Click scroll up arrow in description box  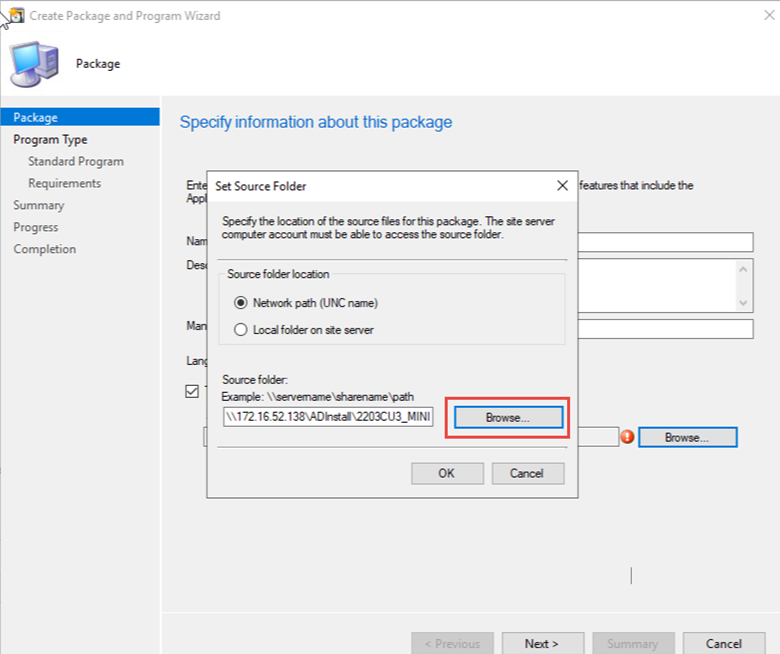click(x=743, y=268)
